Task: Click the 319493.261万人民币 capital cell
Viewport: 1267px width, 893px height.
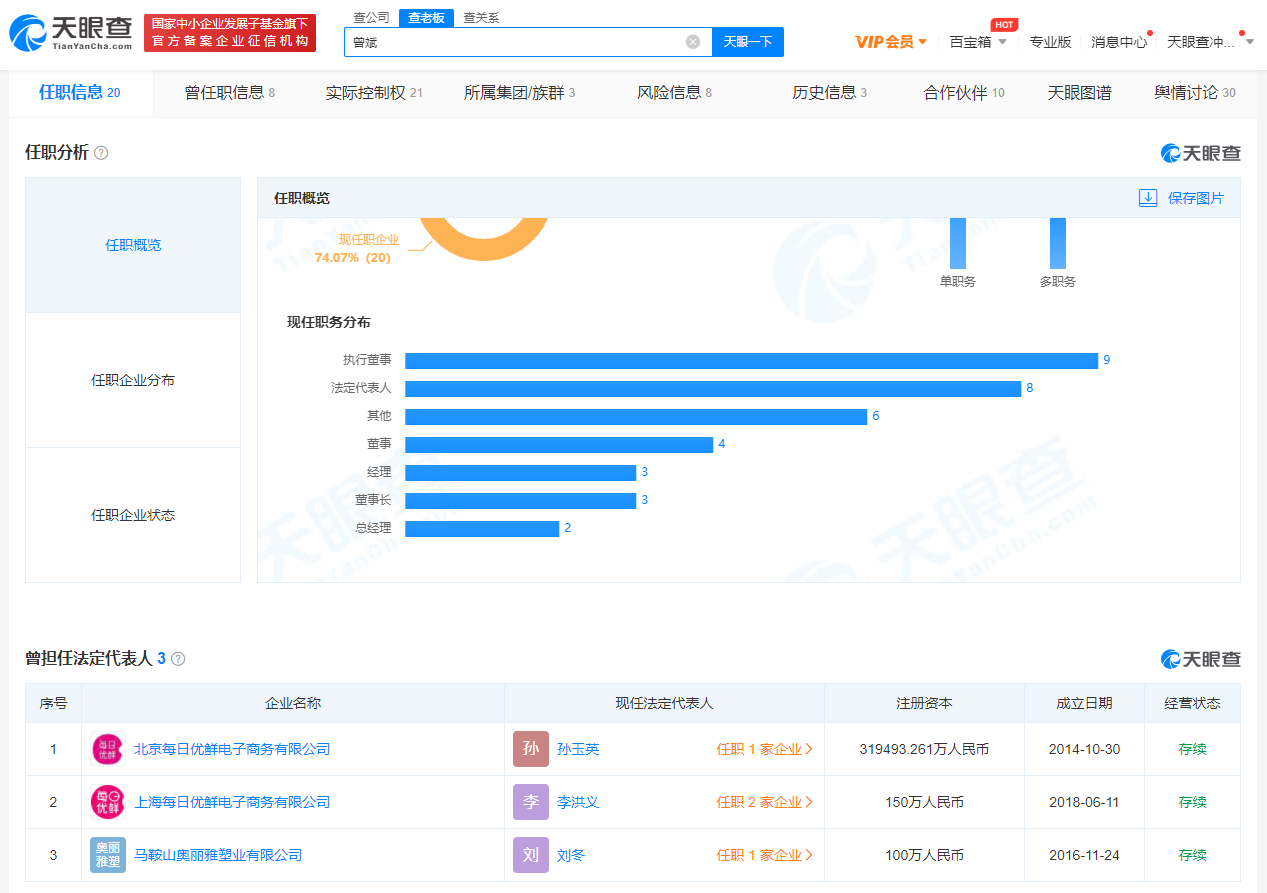Action: pos(924,749)
